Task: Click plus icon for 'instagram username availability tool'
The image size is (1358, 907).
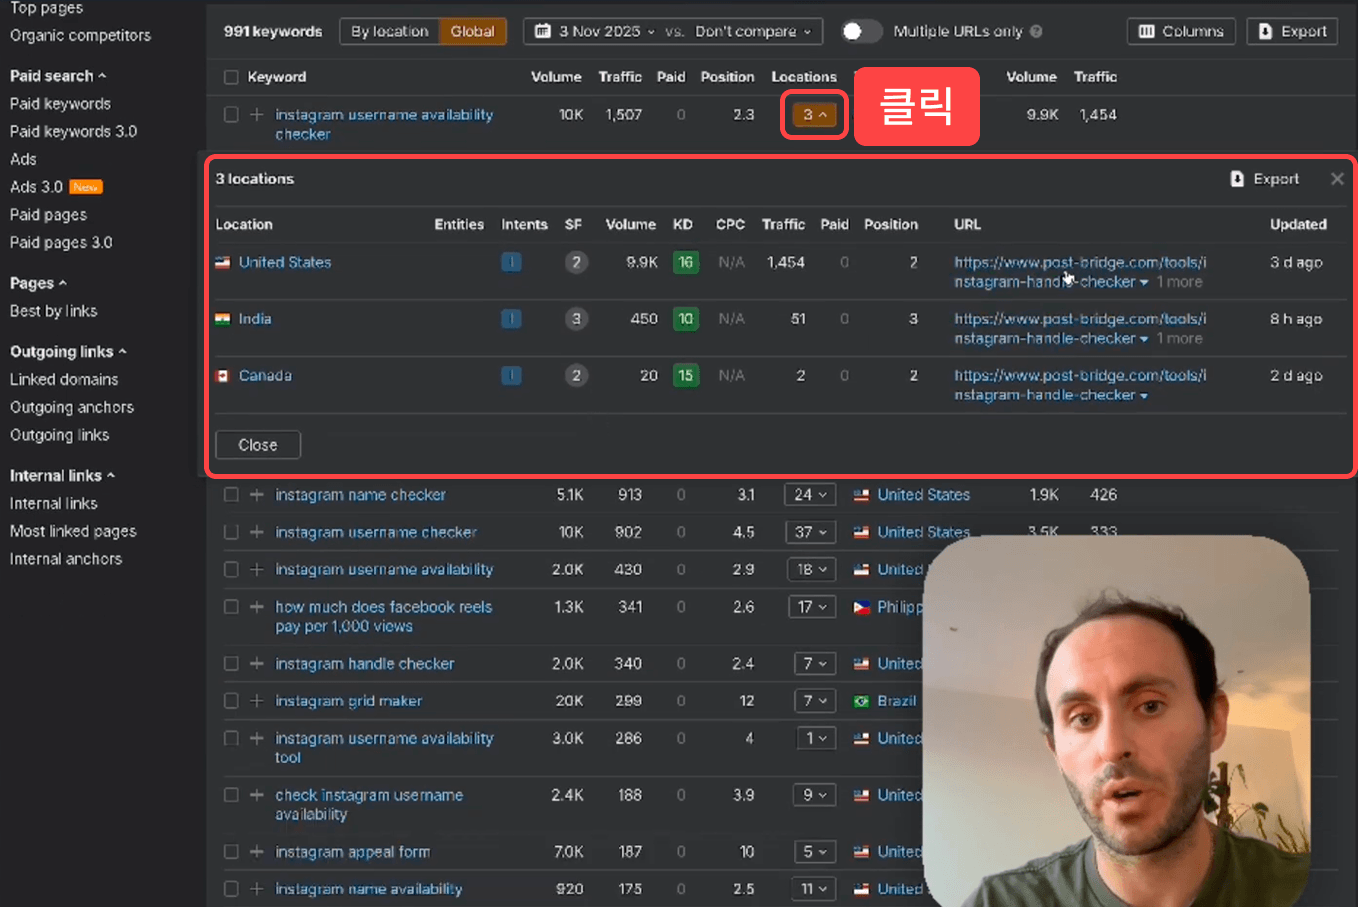Action: coord(257,738)
